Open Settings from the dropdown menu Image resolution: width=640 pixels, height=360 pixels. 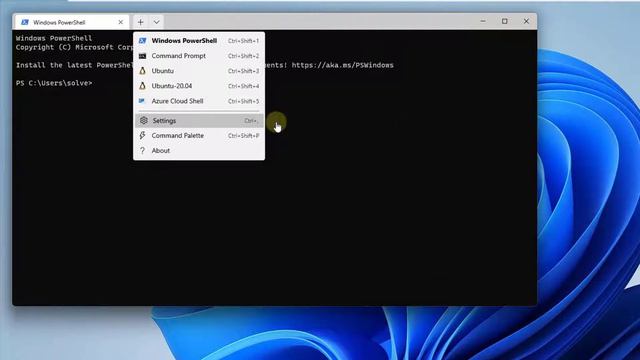pyautogui.click(x=199, y=120)
